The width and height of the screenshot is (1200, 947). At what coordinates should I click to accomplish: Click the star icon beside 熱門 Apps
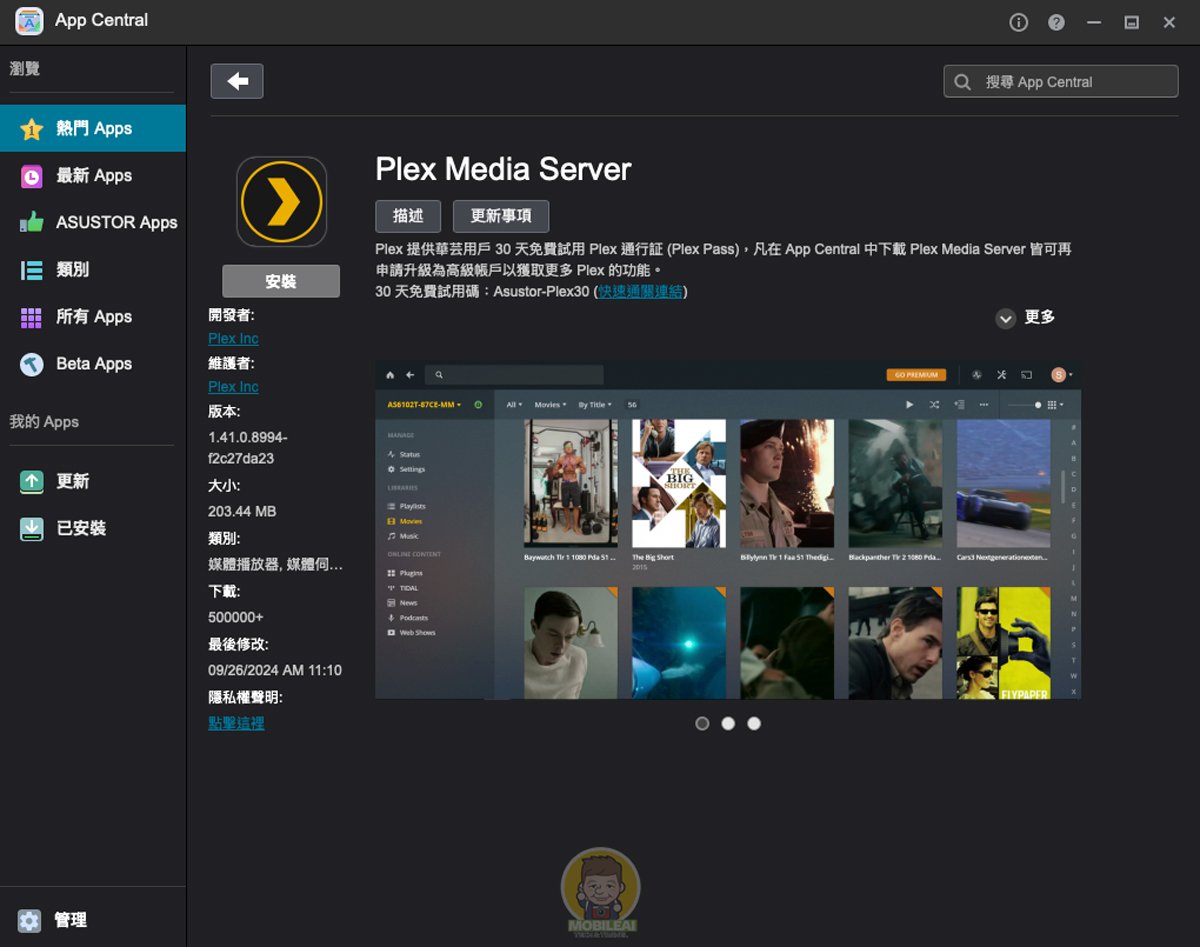[32, 128]
